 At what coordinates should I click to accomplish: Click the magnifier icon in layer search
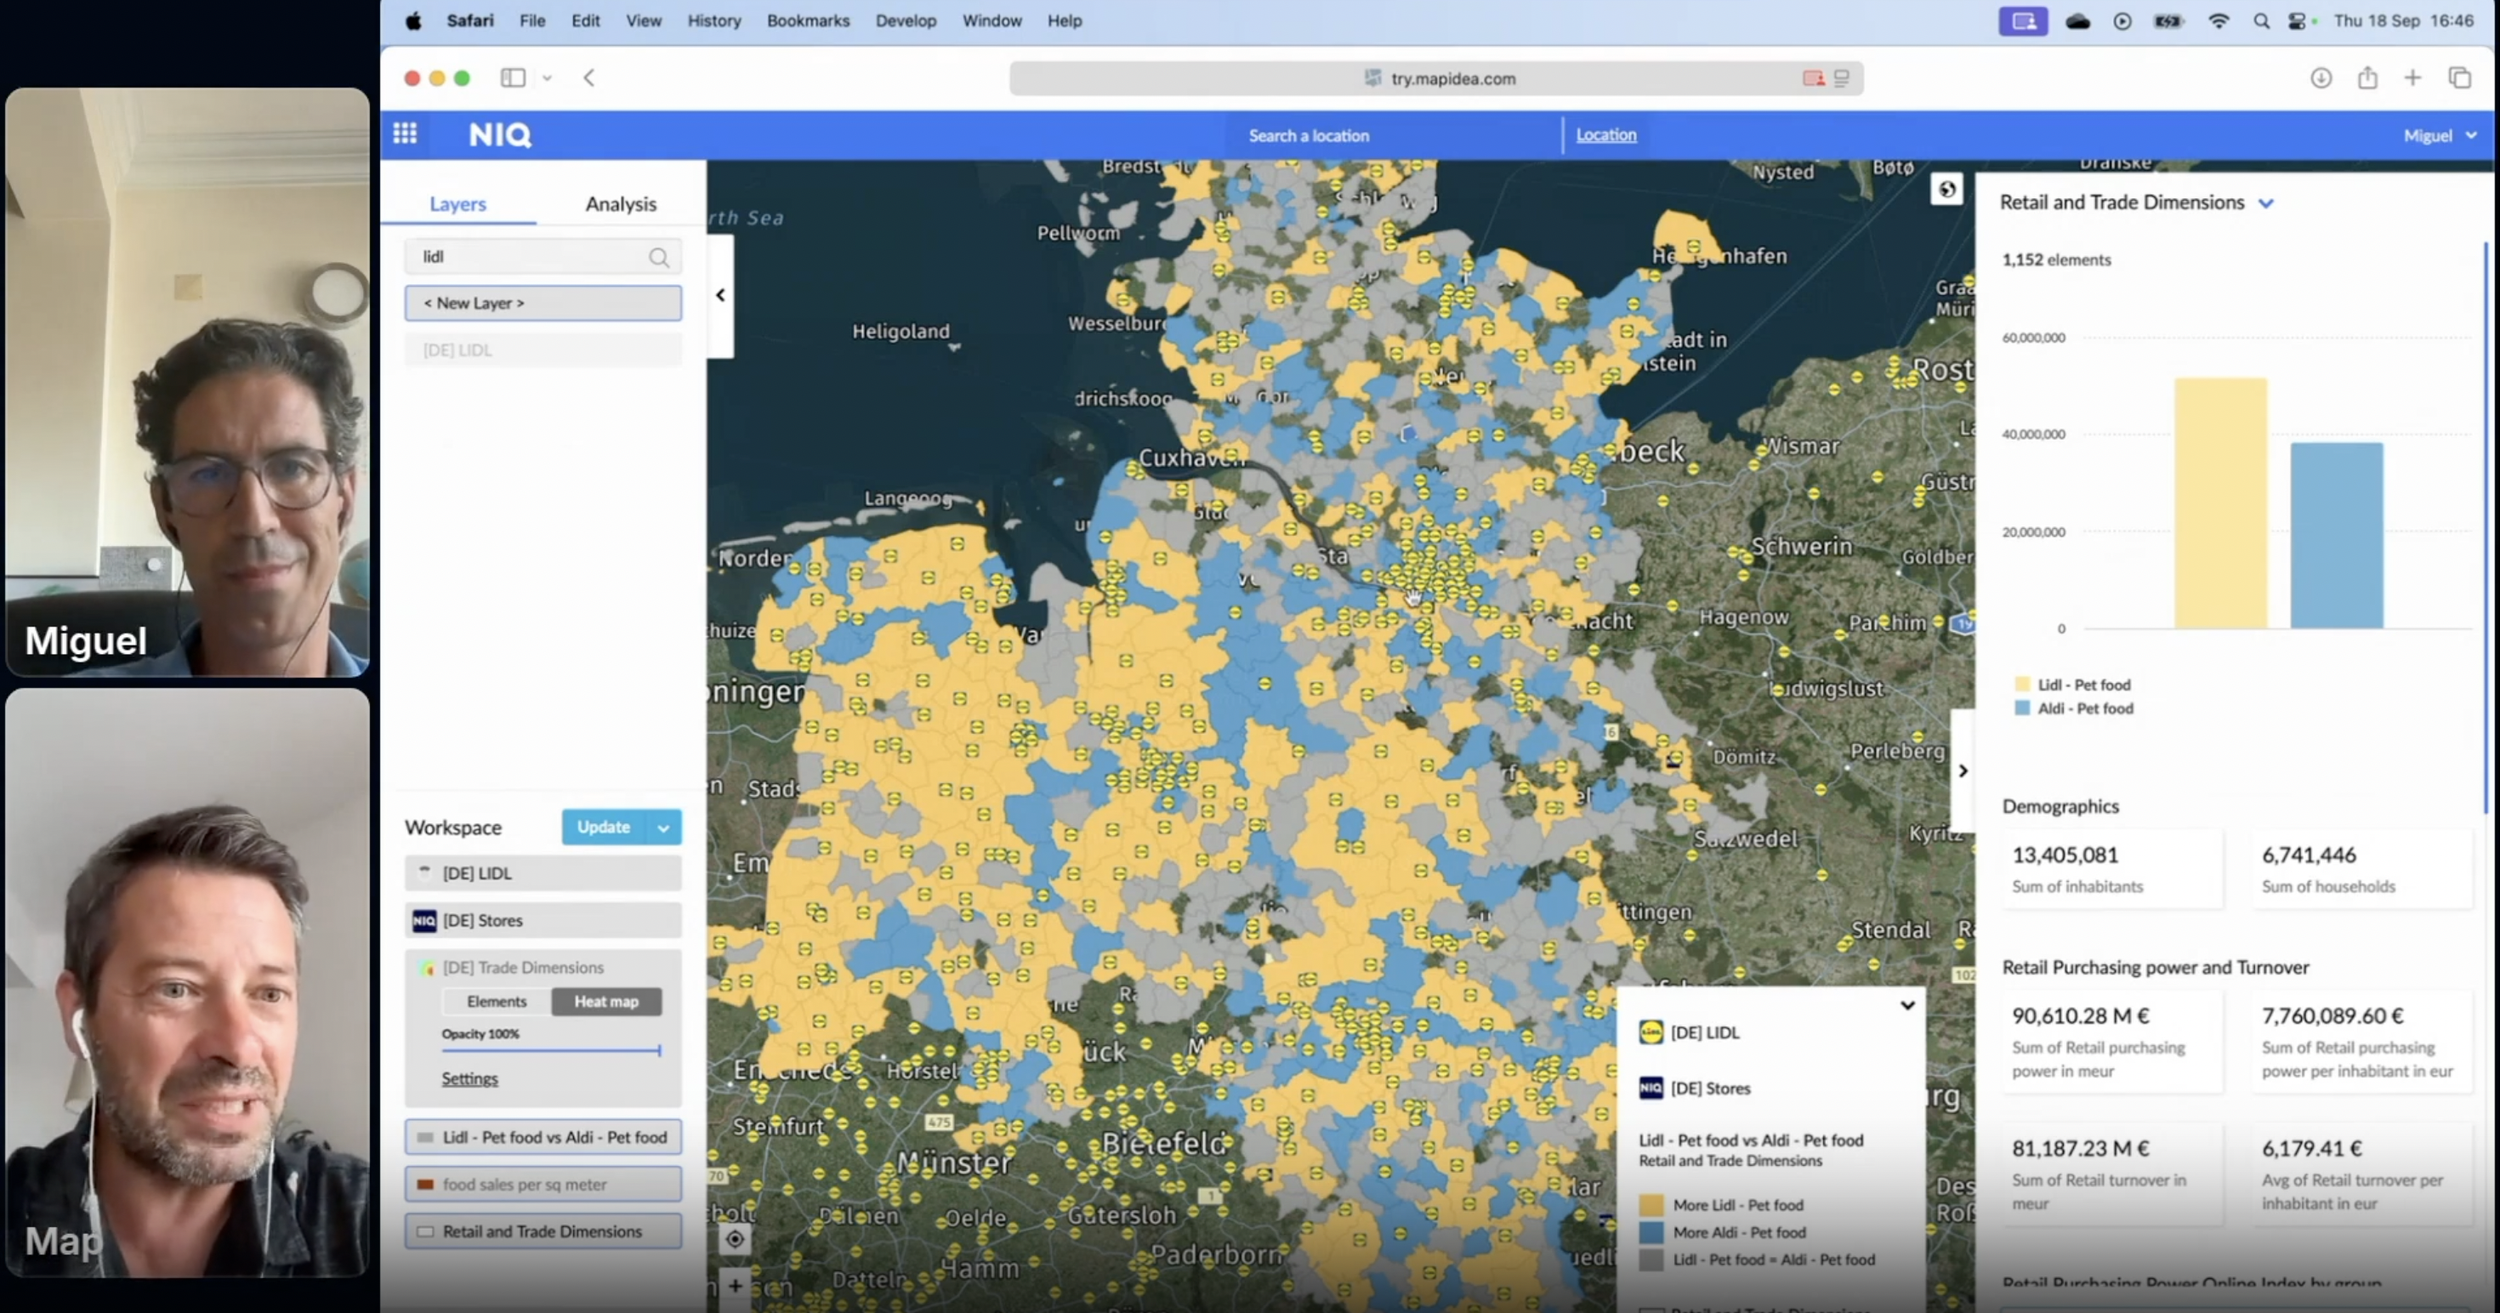coord(658,258)
